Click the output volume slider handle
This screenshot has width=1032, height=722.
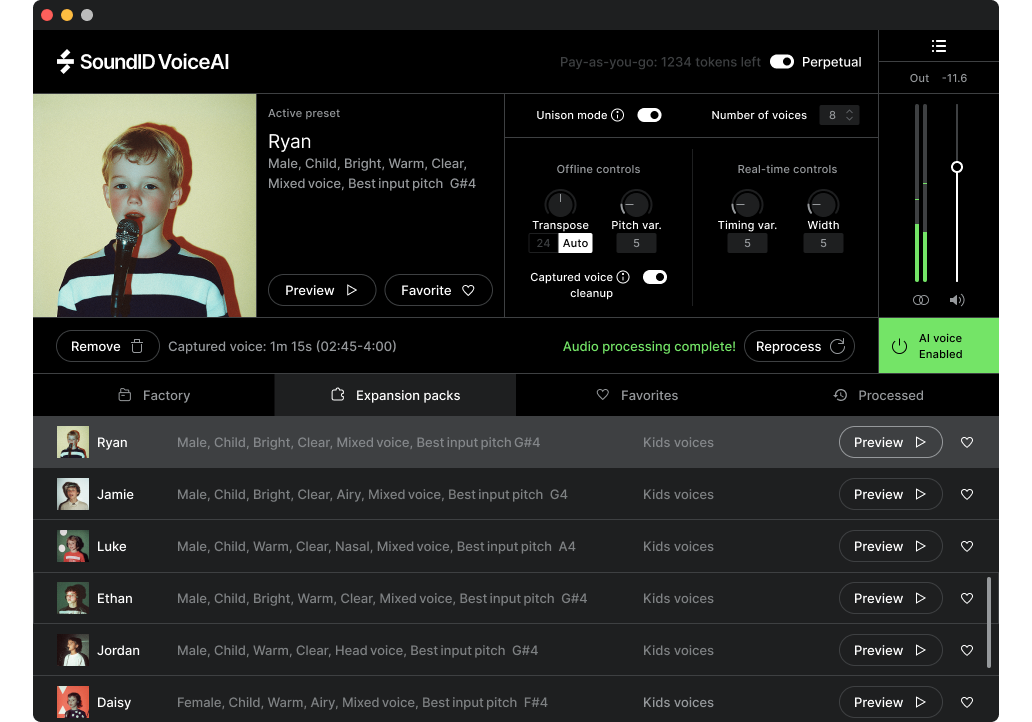click(957, 167)
